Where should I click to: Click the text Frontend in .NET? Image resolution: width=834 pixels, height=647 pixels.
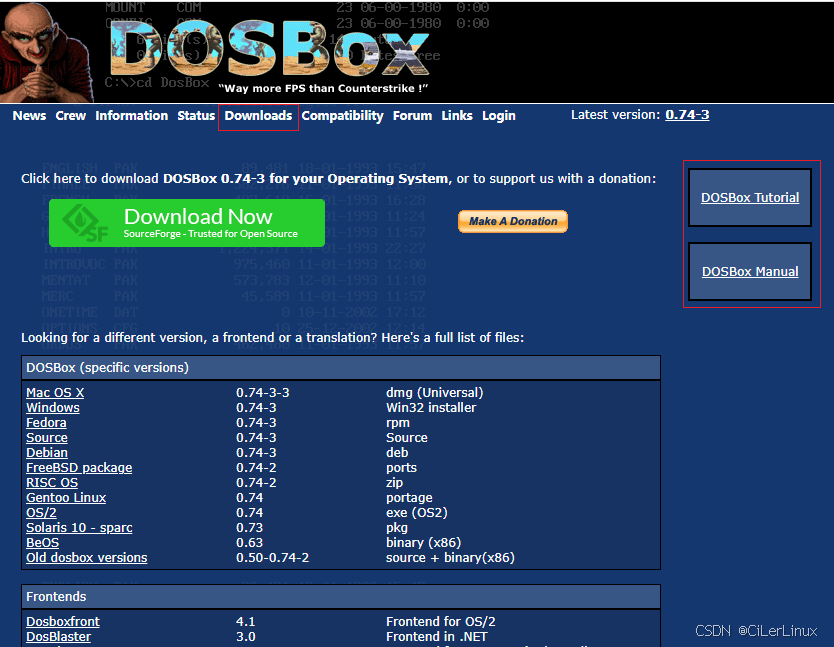pyautogui.click(x=437, y=636)
